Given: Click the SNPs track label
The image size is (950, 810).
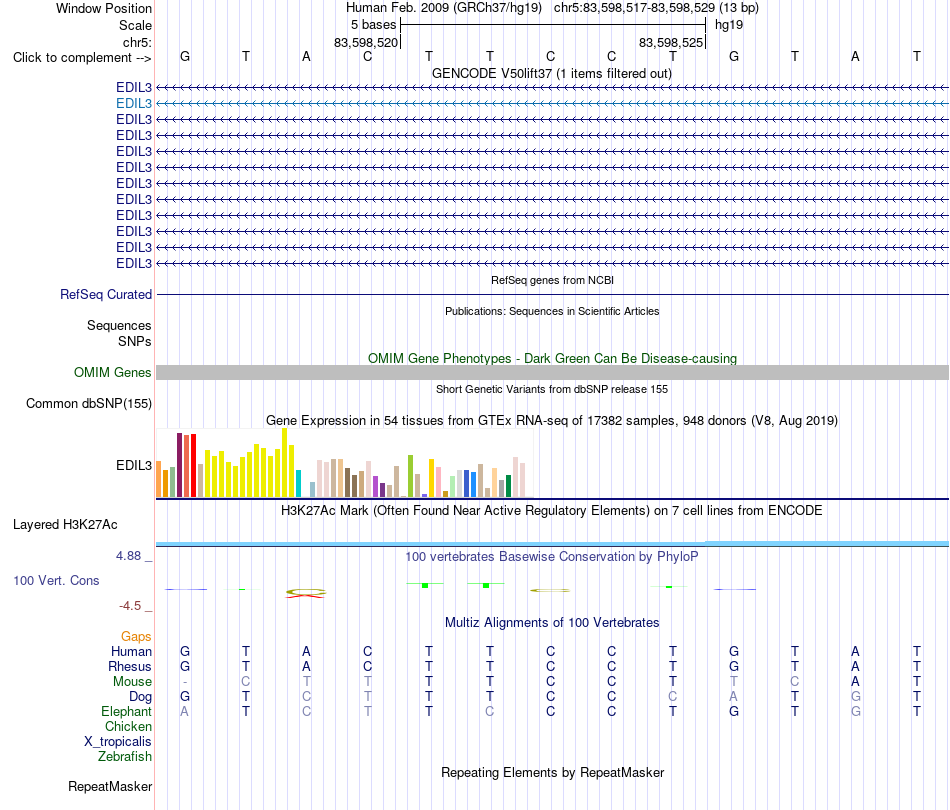Looking at the screenshot, I should [135, 342].
